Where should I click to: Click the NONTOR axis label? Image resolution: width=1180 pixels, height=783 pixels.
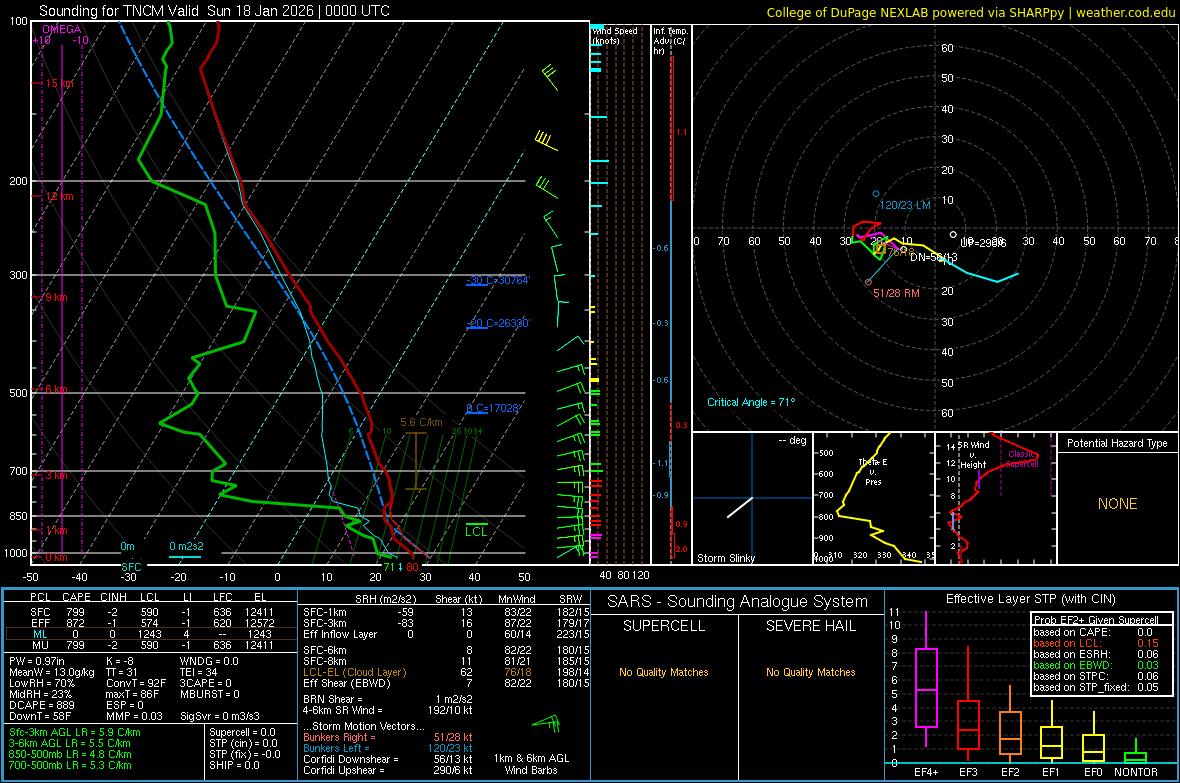tap(1136, 772)
